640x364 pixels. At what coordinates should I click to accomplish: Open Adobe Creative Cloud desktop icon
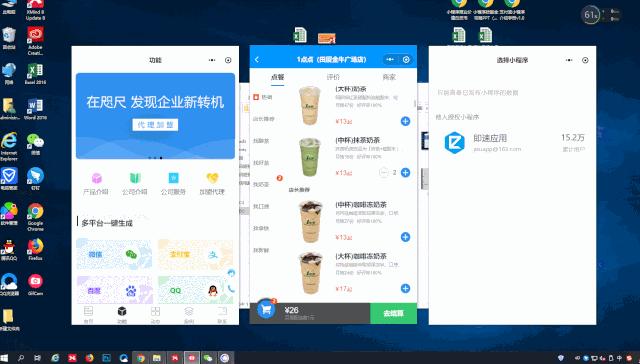coord(36,41)
